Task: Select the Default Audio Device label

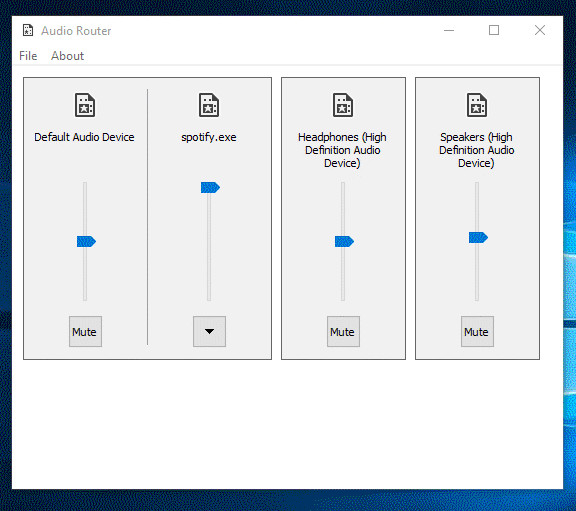Action: [x=84, y=137]
